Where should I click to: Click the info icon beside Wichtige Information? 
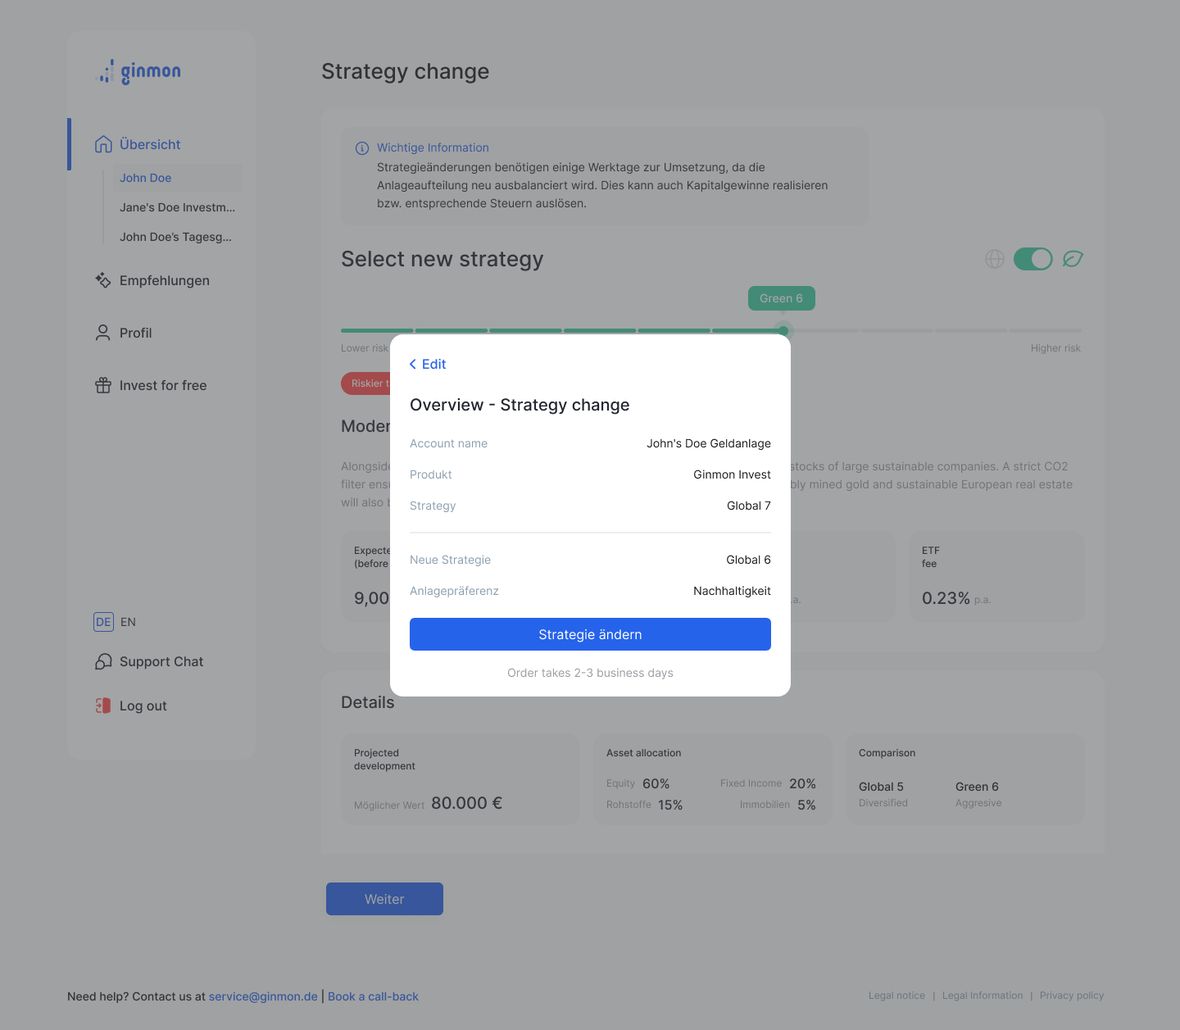(362, 148)
